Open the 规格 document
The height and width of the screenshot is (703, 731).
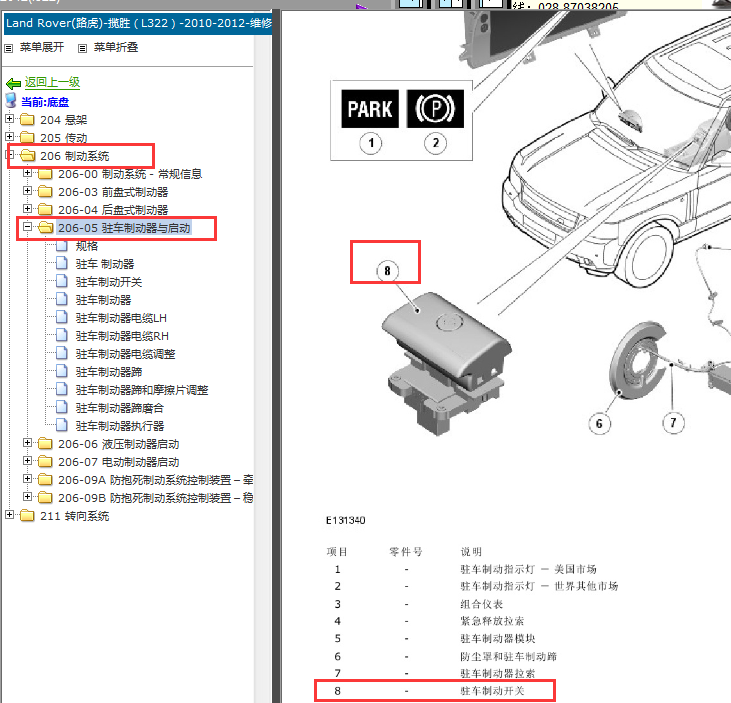pos(87,246)
